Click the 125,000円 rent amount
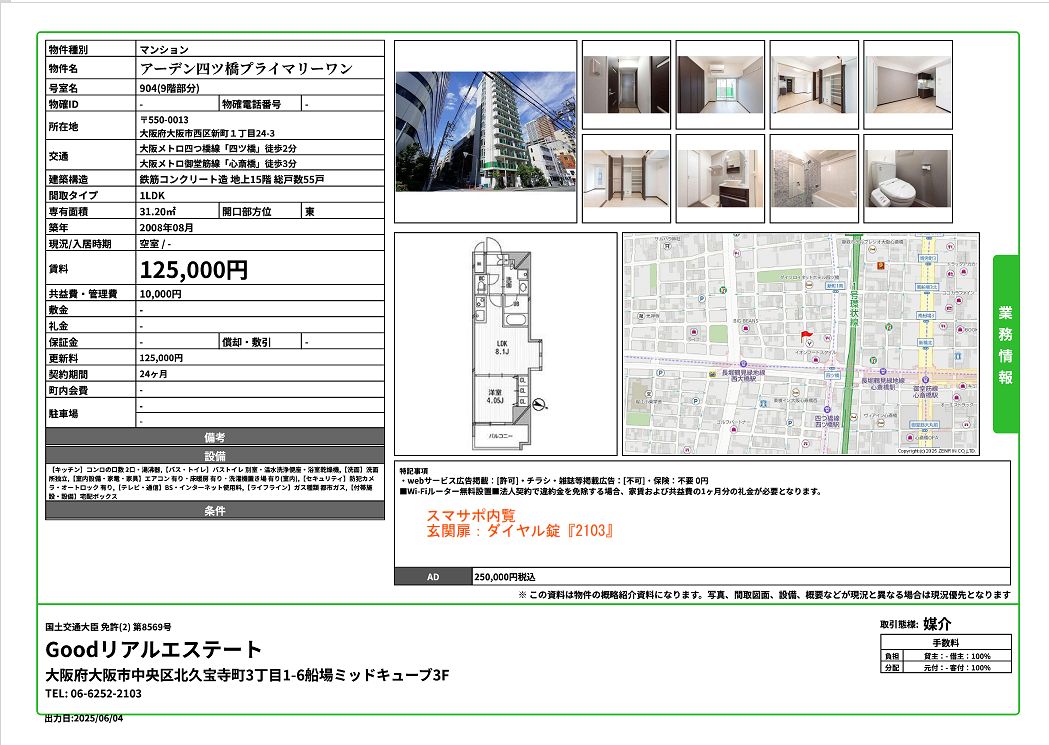This screenshot has width=1049, height=745. (194, 269)
